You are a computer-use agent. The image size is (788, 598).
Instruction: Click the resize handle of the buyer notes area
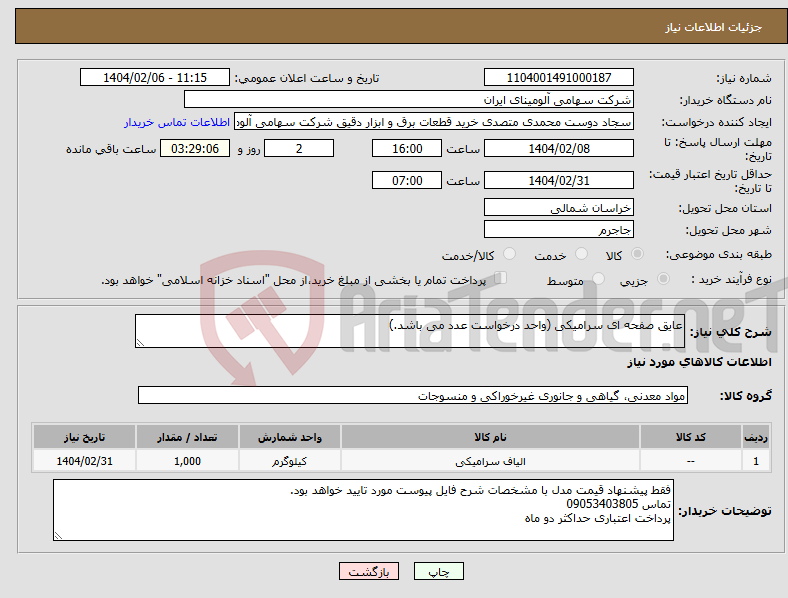click(58, 536)
